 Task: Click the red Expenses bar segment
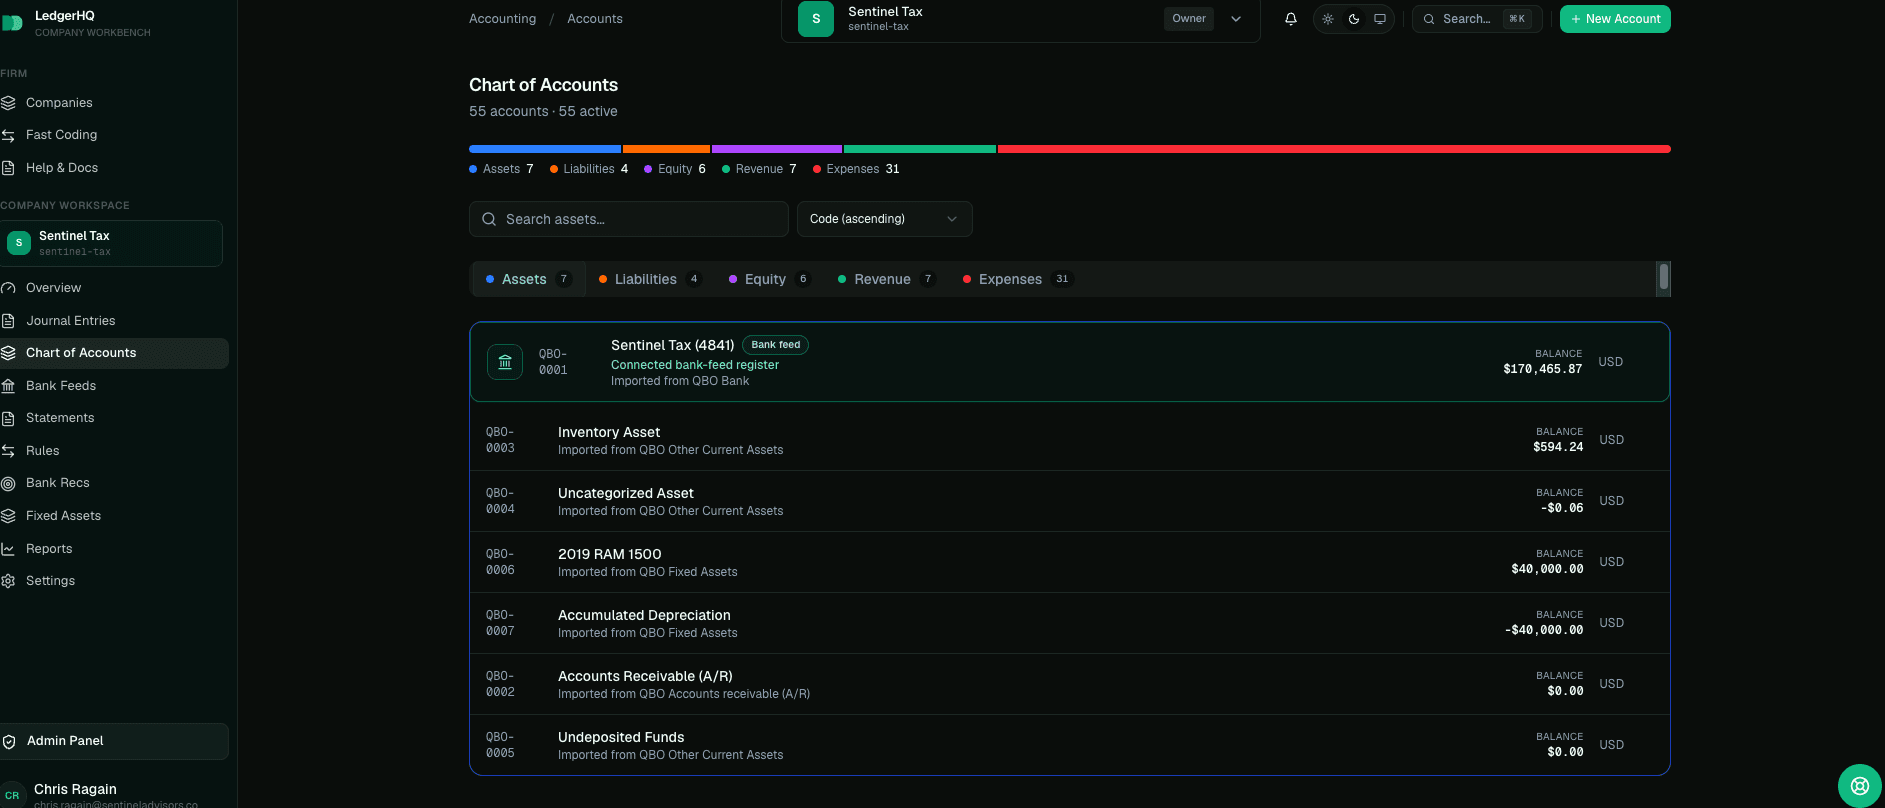1334,149
